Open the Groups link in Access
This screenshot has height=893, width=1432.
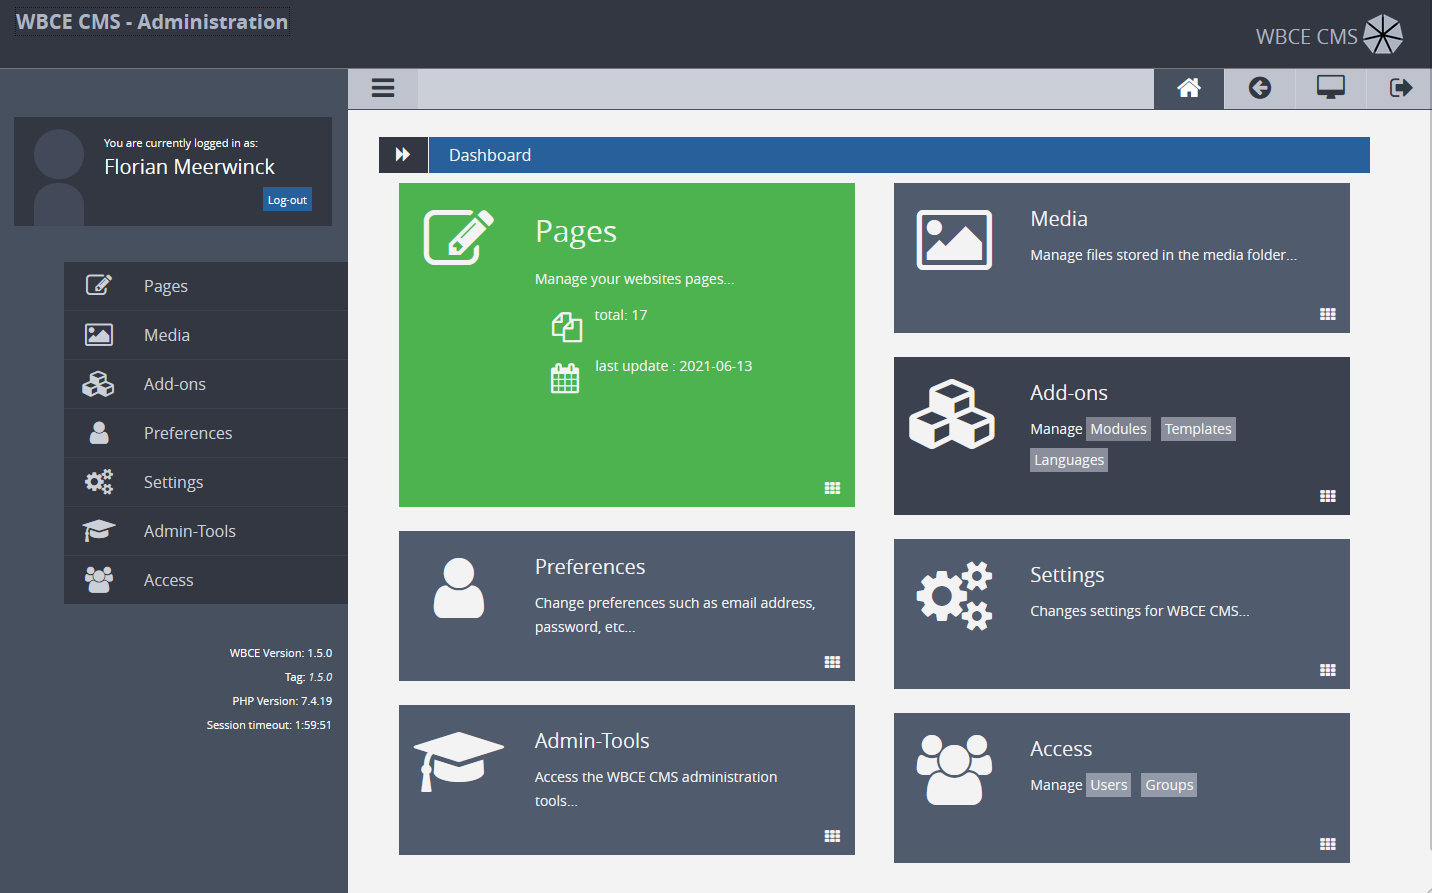click(1169, 785)
